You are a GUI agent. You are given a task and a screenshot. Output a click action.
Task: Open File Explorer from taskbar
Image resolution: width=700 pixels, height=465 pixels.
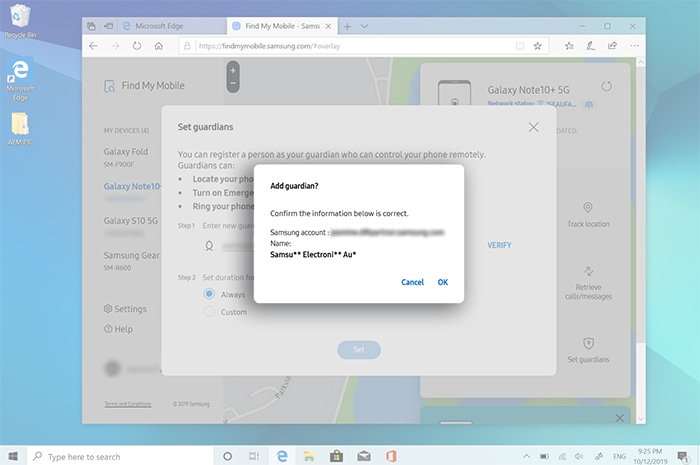tap(308, 456)
